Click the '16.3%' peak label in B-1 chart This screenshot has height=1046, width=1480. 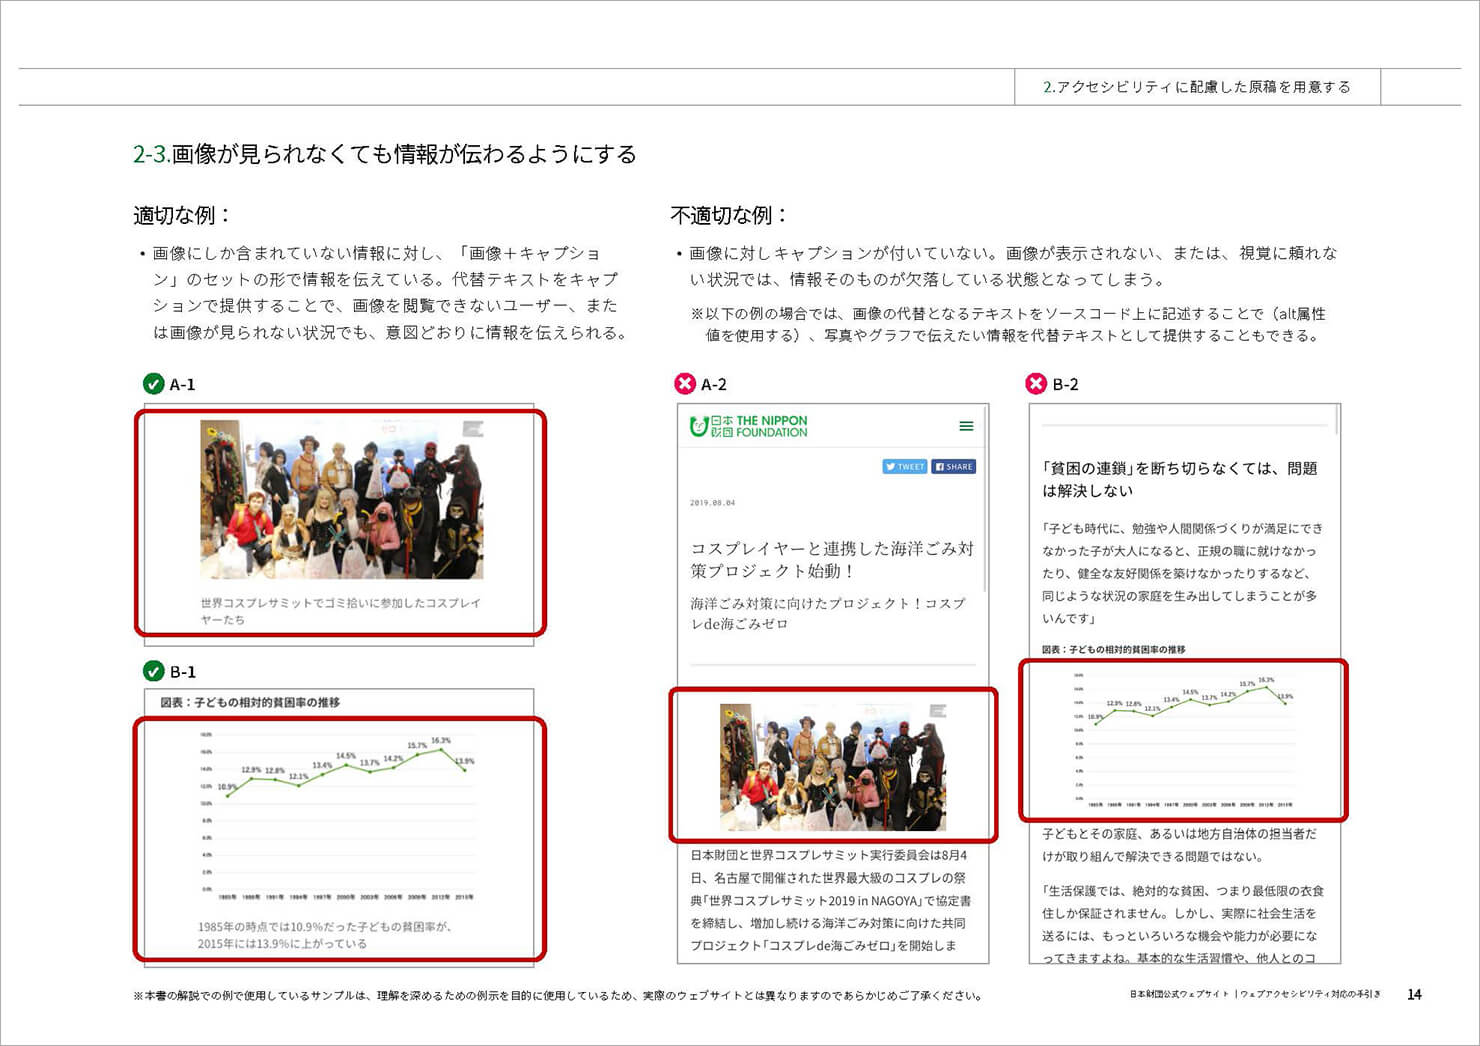(x=441, y=741)
